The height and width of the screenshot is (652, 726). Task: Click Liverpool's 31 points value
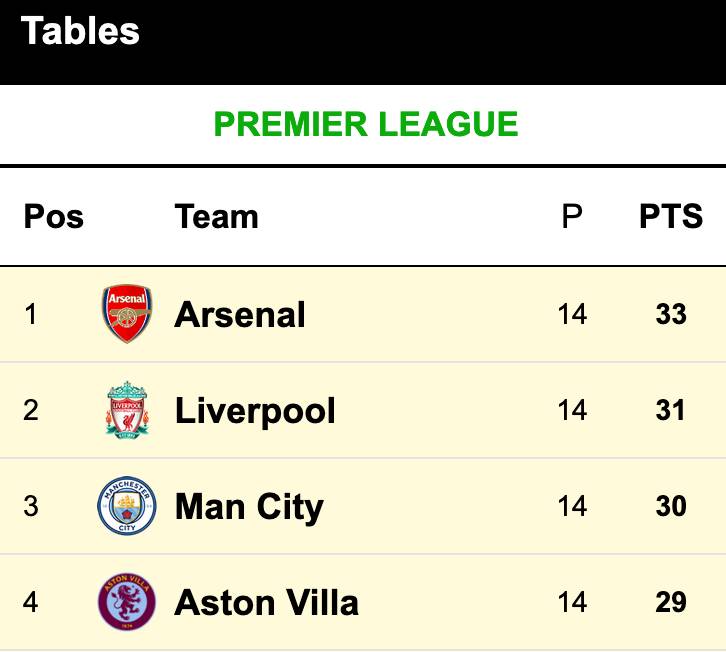[x=671, y=411]
